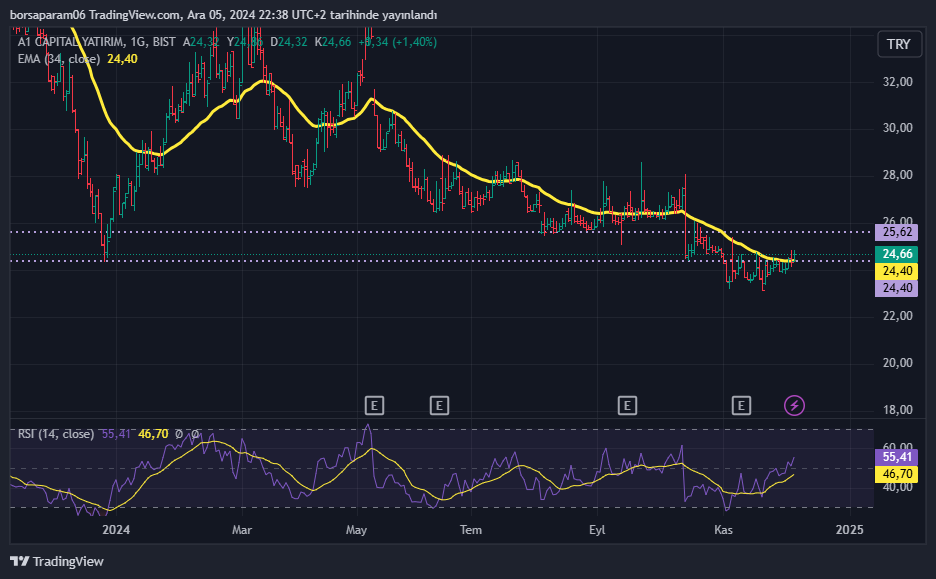Select the 25,62 purple price label
This screenshot has height=579, width=936.
(897, 232)
